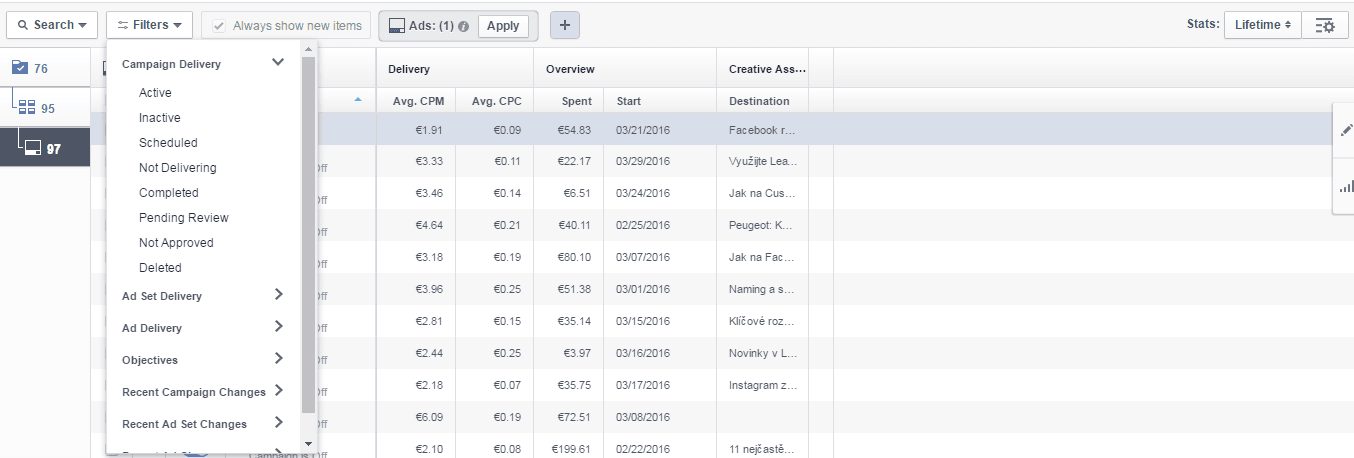Click the Apply button
Screen dimensions: 1354x458
coord(503,25)
